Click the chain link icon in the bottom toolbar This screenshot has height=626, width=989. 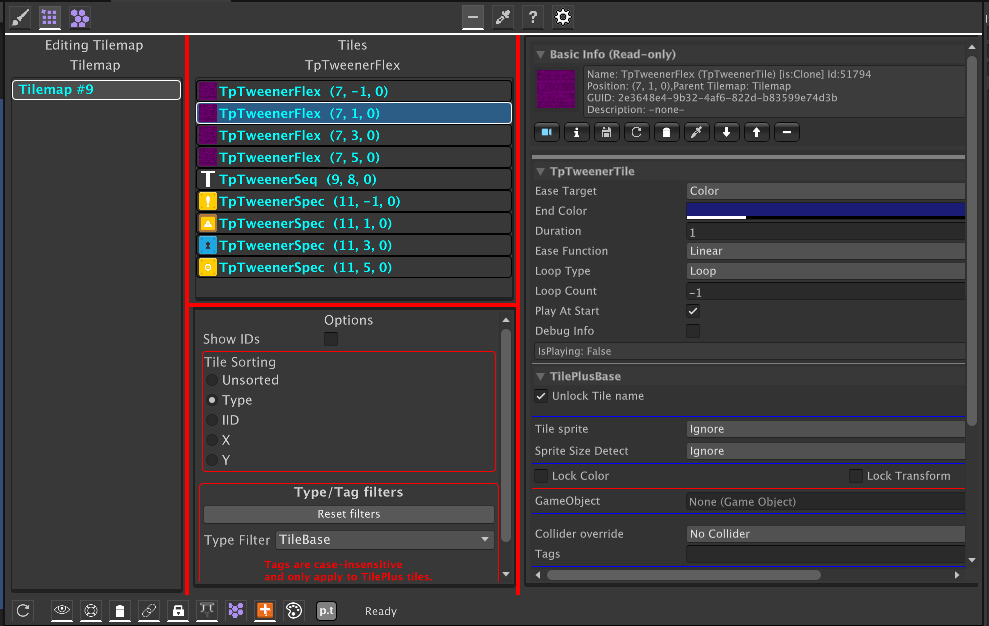coord(149,610)
